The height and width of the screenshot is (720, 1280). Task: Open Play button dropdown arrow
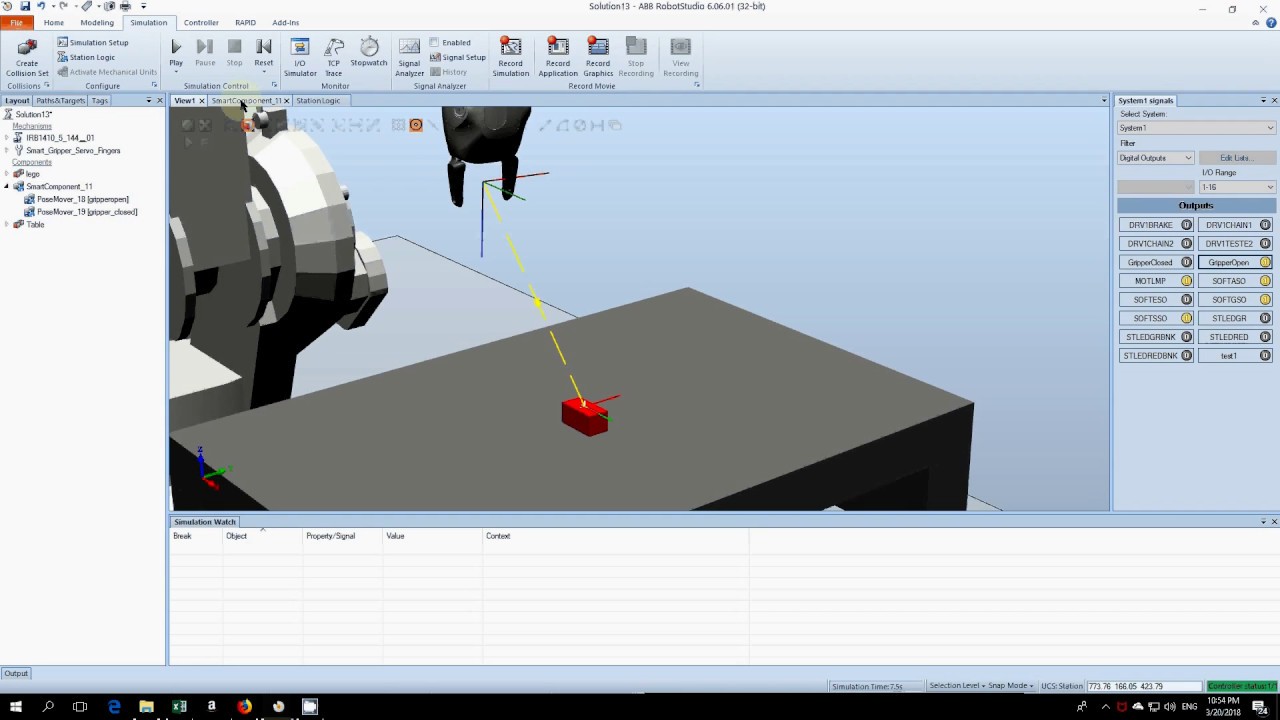176,73
